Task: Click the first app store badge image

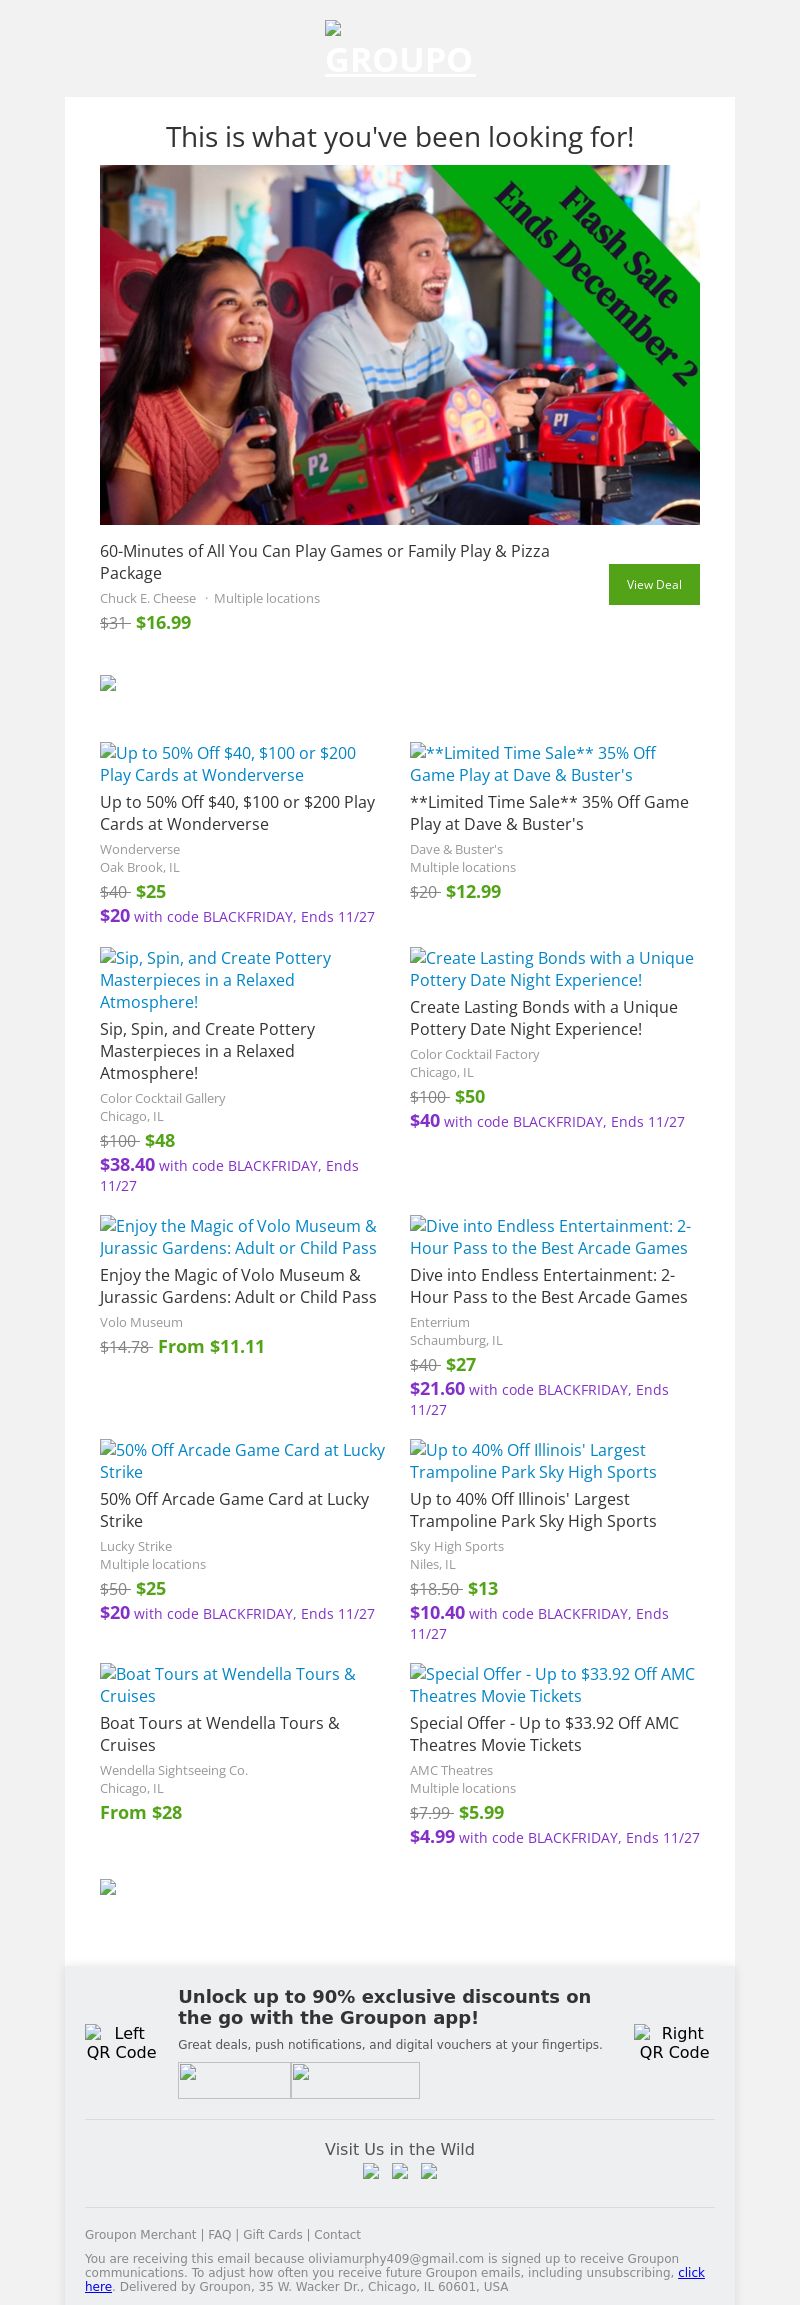Action: 234,2080
